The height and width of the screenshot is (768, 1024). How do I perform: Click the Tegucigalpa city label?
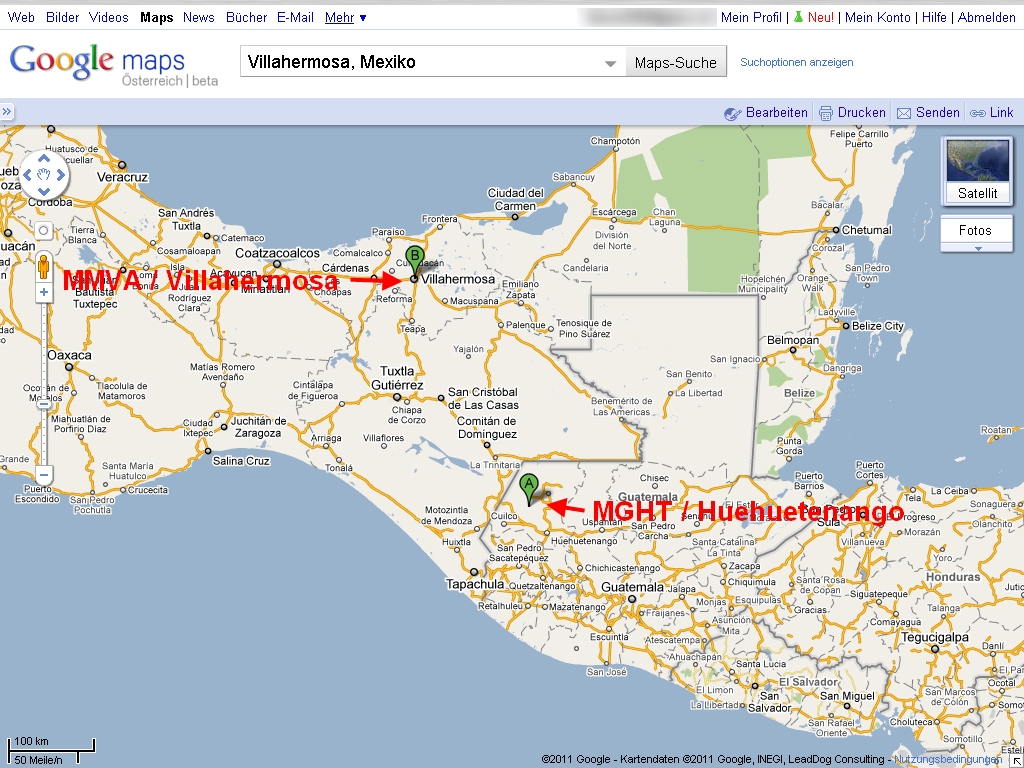[935, 637]
